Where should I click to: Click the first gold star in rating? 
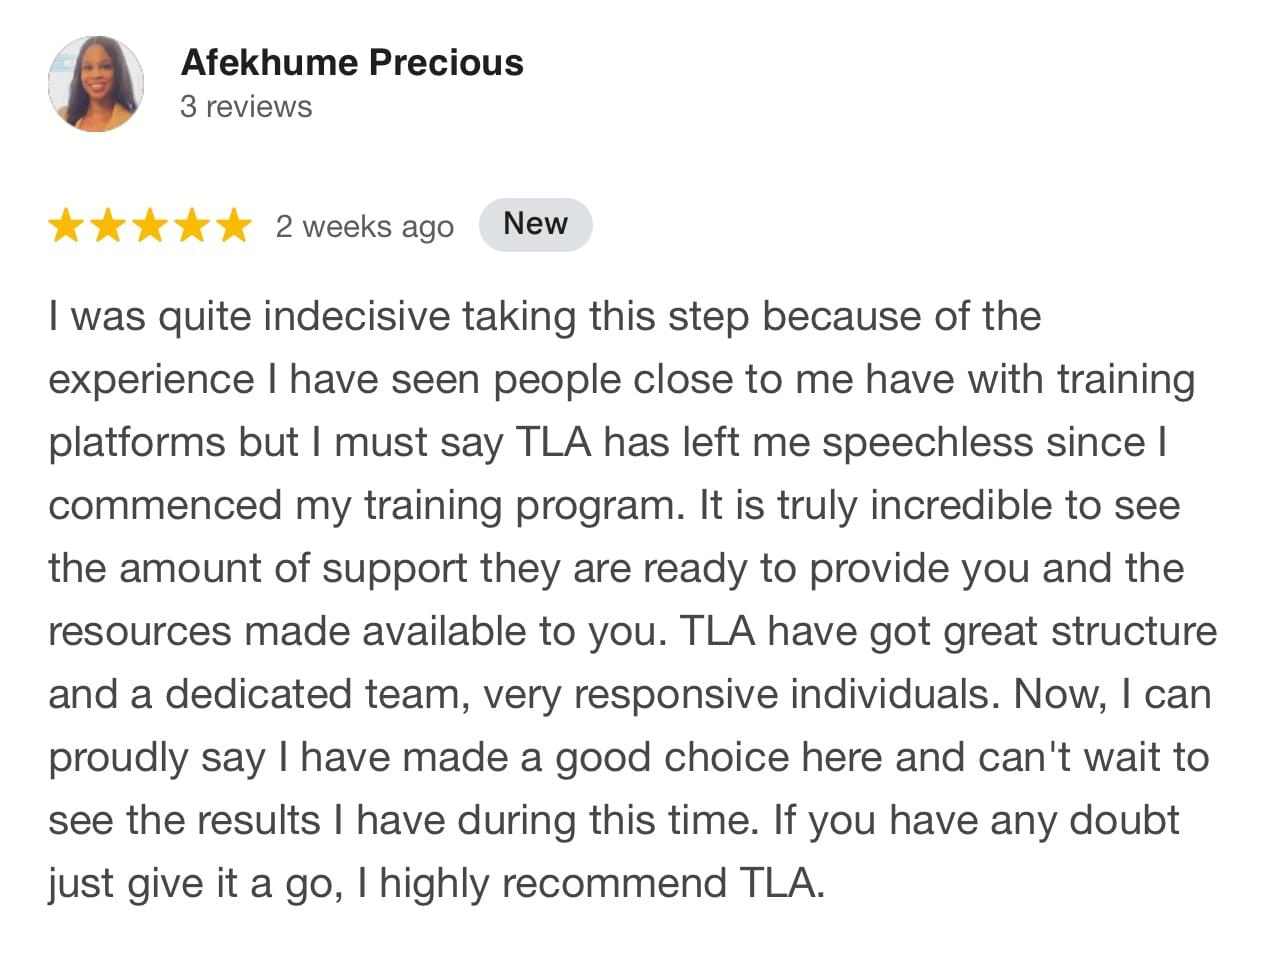[x=66, y=226]
